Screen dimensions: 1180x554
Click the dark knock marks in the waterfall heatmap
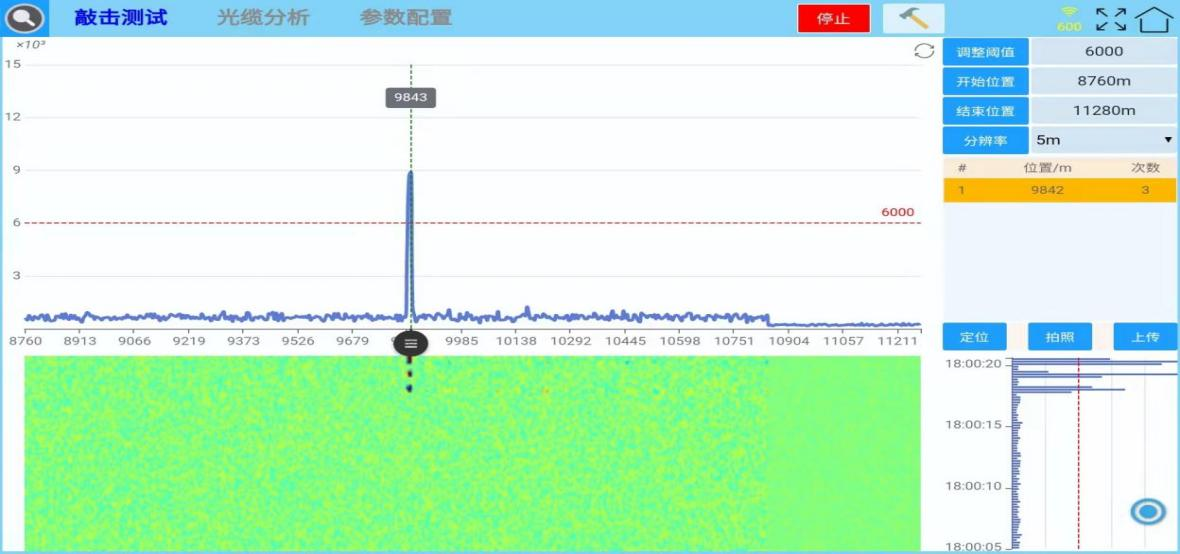coord(409,374)
